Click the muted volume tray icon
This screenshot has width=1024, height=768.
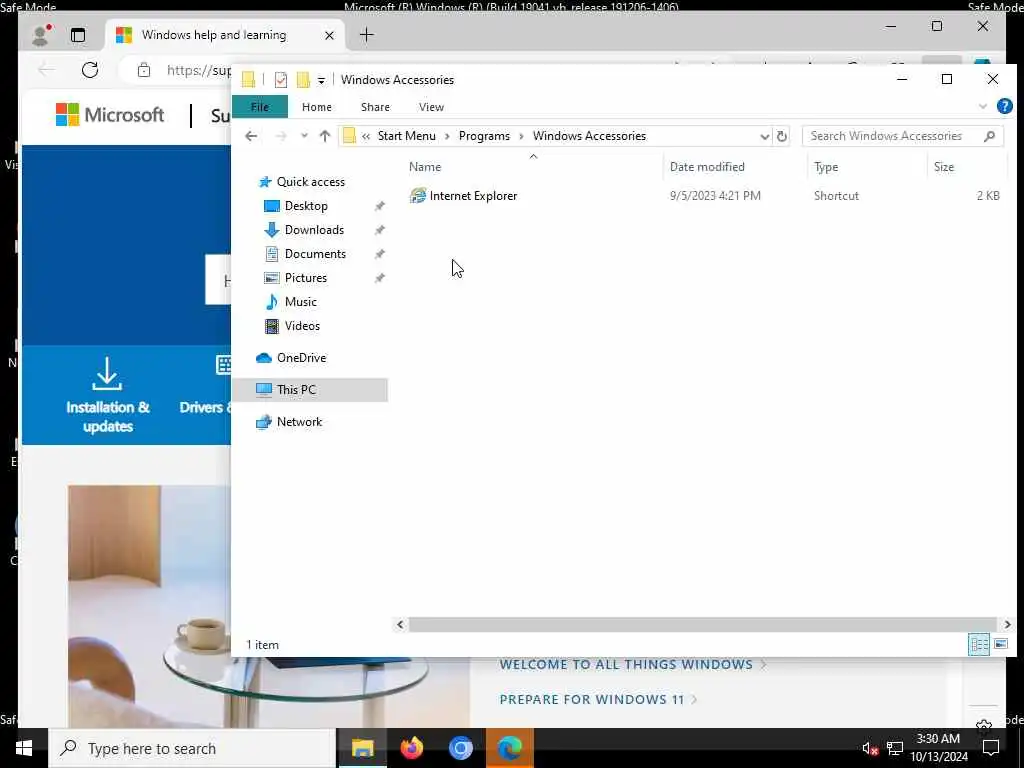(x=869, y=748)
